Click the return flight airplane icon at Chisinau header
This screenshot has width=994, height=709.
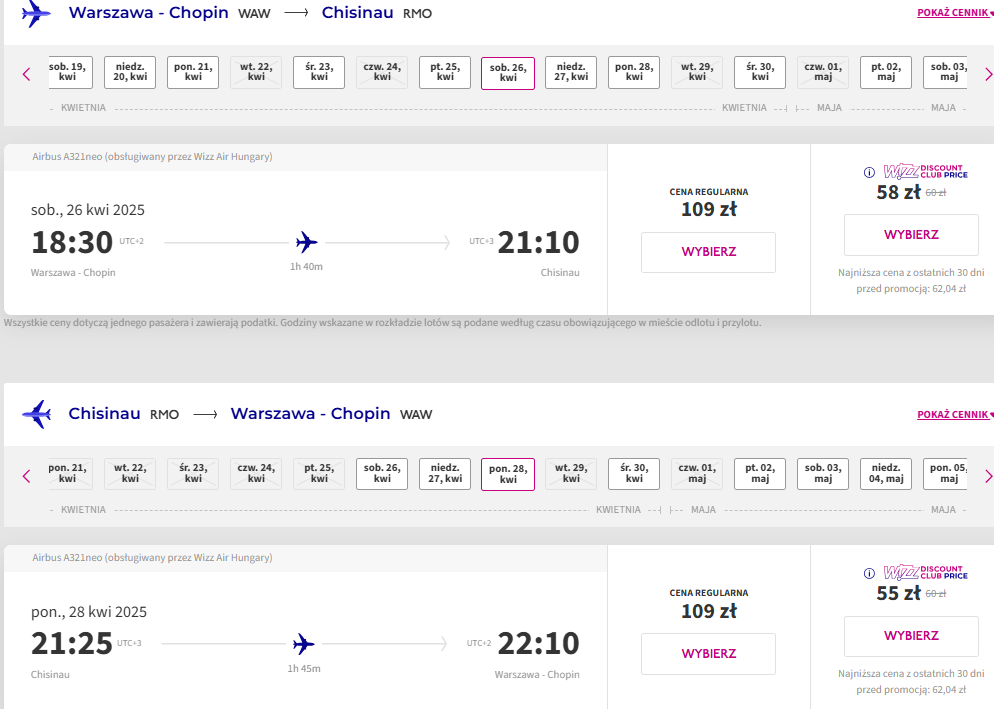click(x=36, y=414)
